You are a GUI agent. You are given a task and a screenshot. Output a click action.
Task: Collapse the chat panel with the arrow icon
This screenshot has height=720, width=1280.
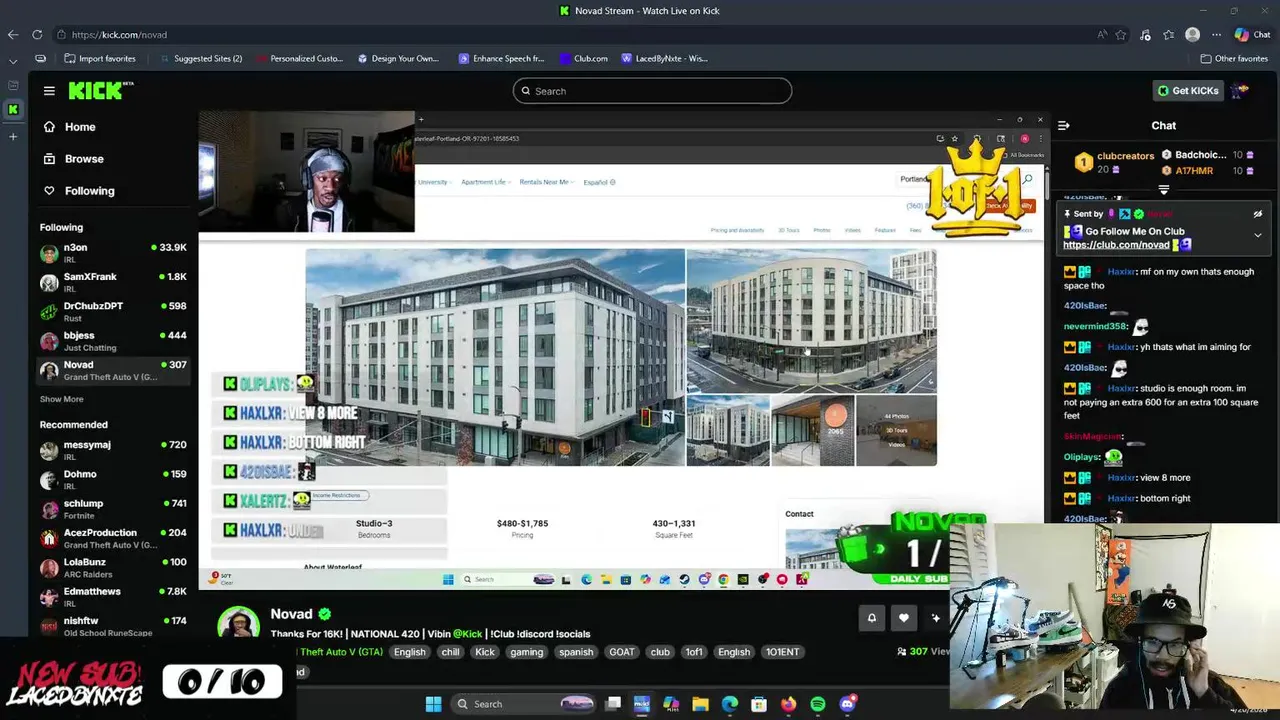tap(1064, 126)
